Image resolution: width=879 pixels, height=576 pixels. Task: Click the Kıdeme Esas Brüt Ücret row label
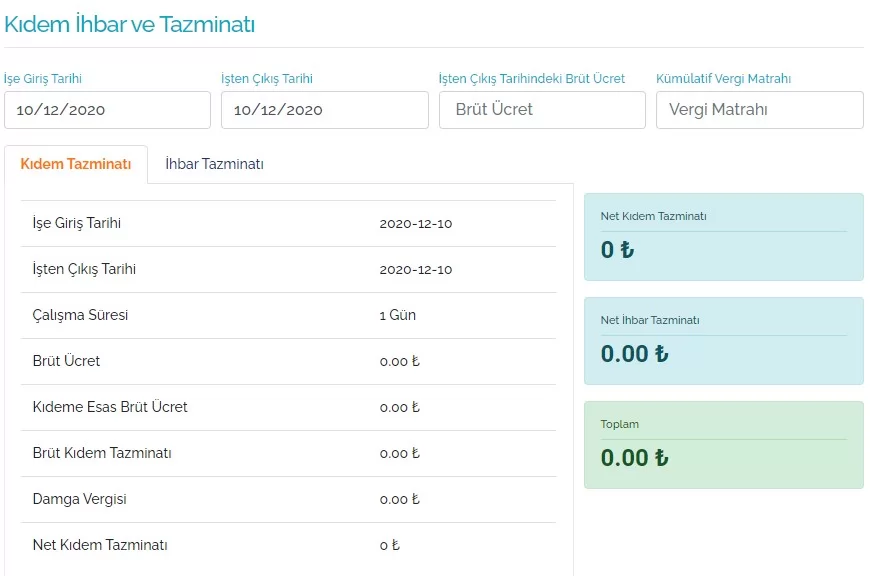pyautogui.click(x=110, y=407)
